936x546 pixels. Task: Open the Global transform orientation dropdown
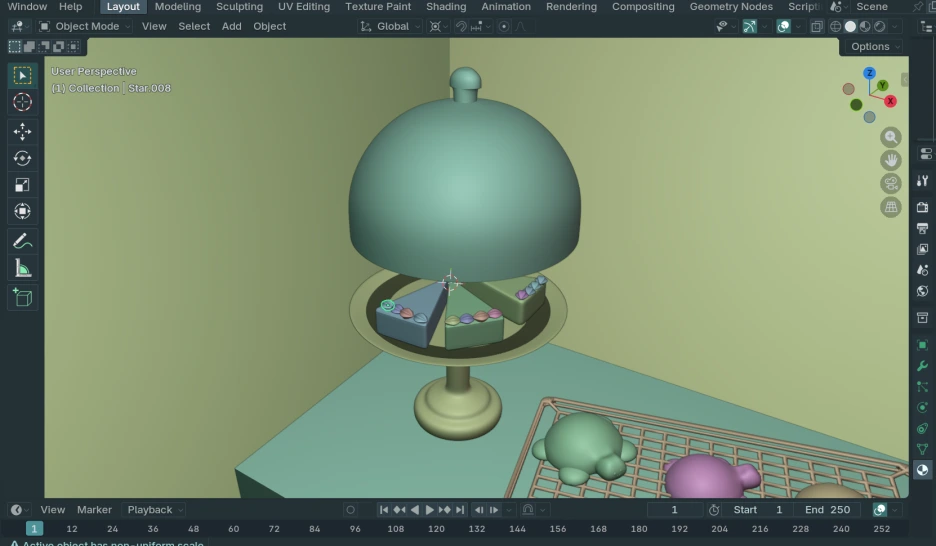390,26
